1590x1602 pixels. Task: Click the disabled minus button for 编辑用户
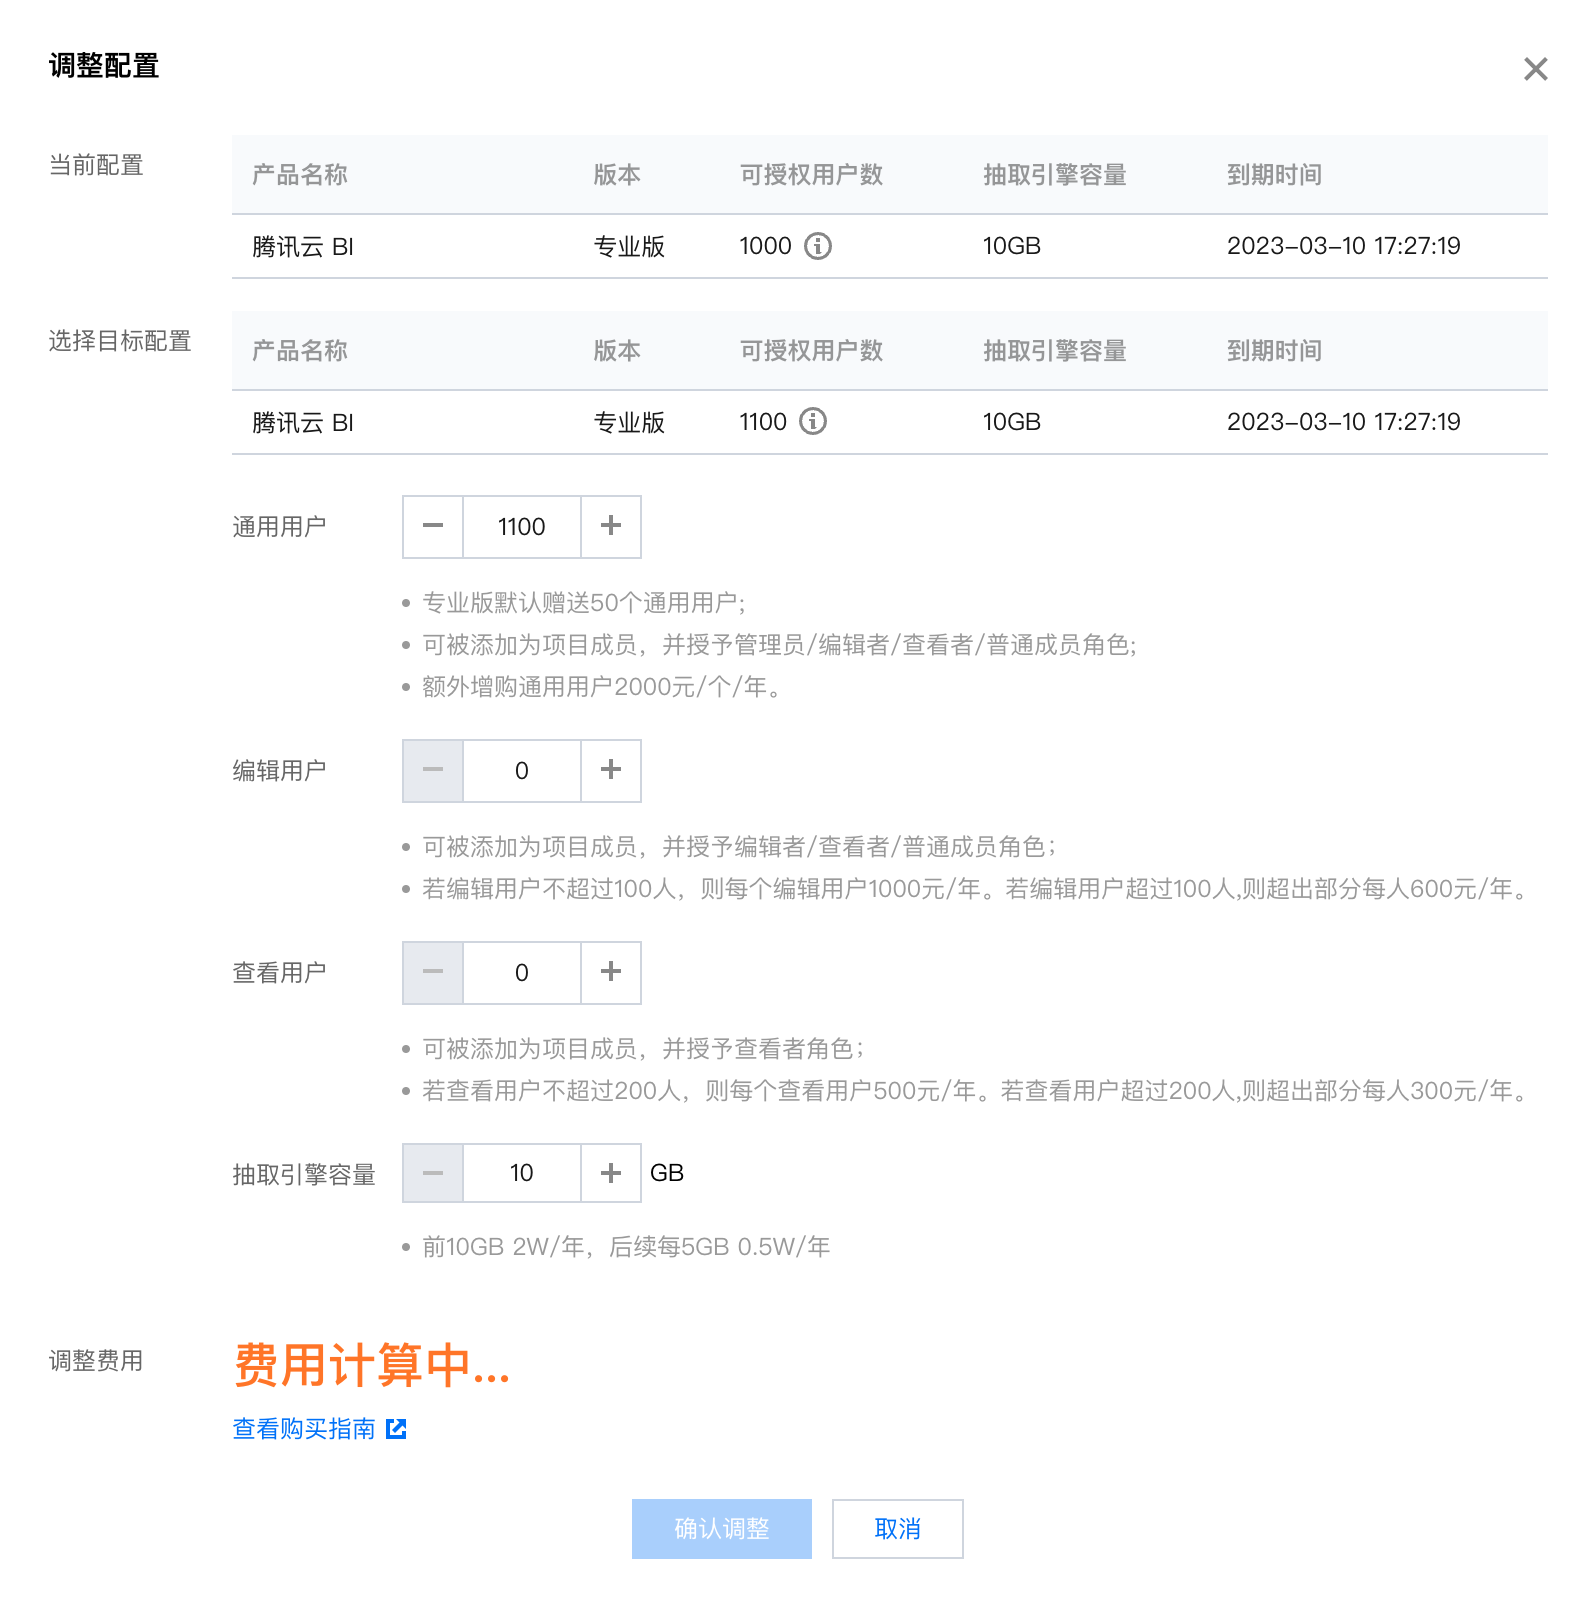click(x=433, y=771)
